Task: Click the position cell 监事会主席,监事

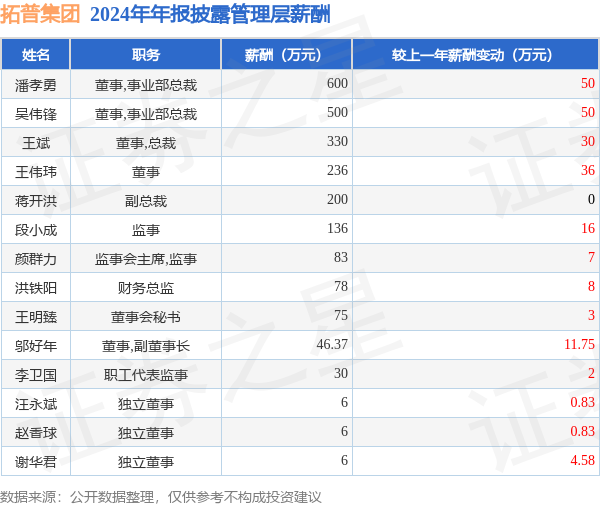Action: click(146, 259)
